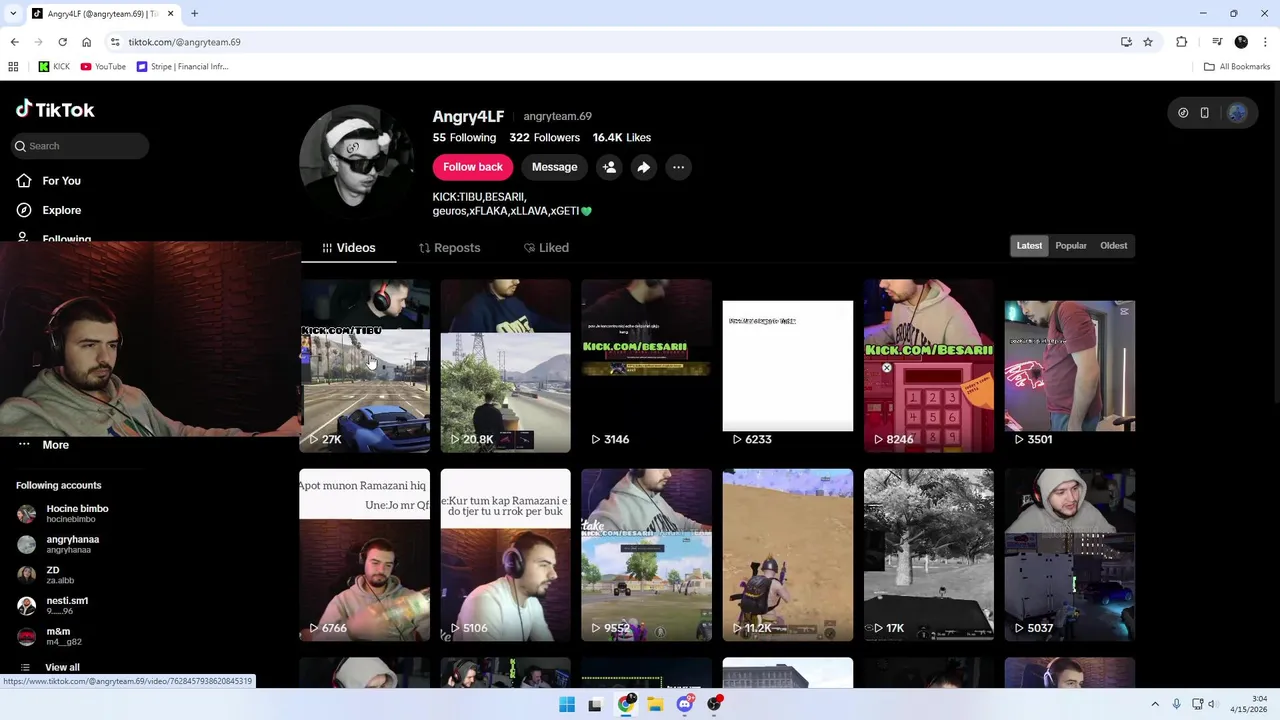Open the video with 3501 views

[1070, 366]
